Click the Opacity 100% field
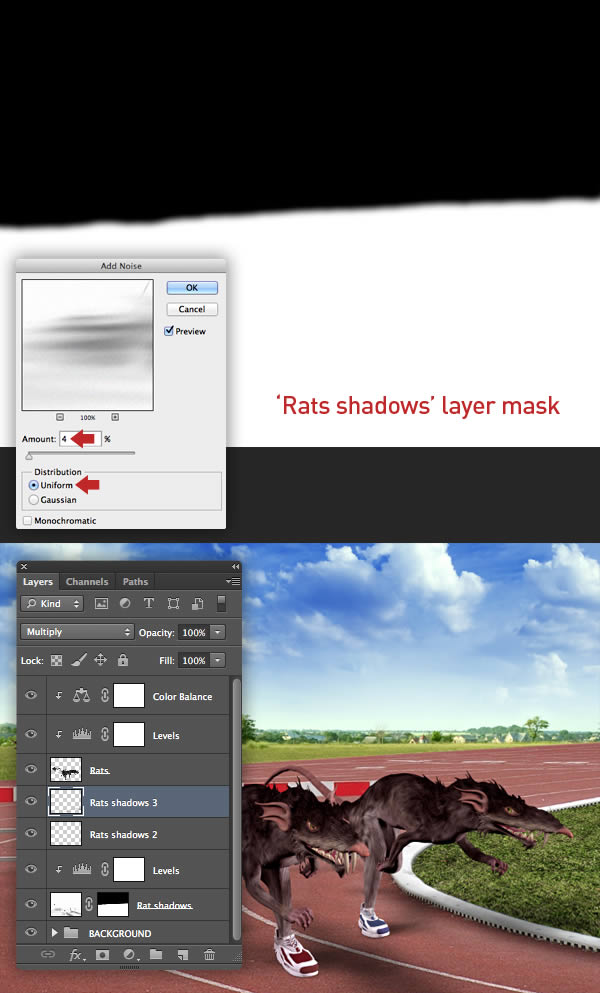 193,632
